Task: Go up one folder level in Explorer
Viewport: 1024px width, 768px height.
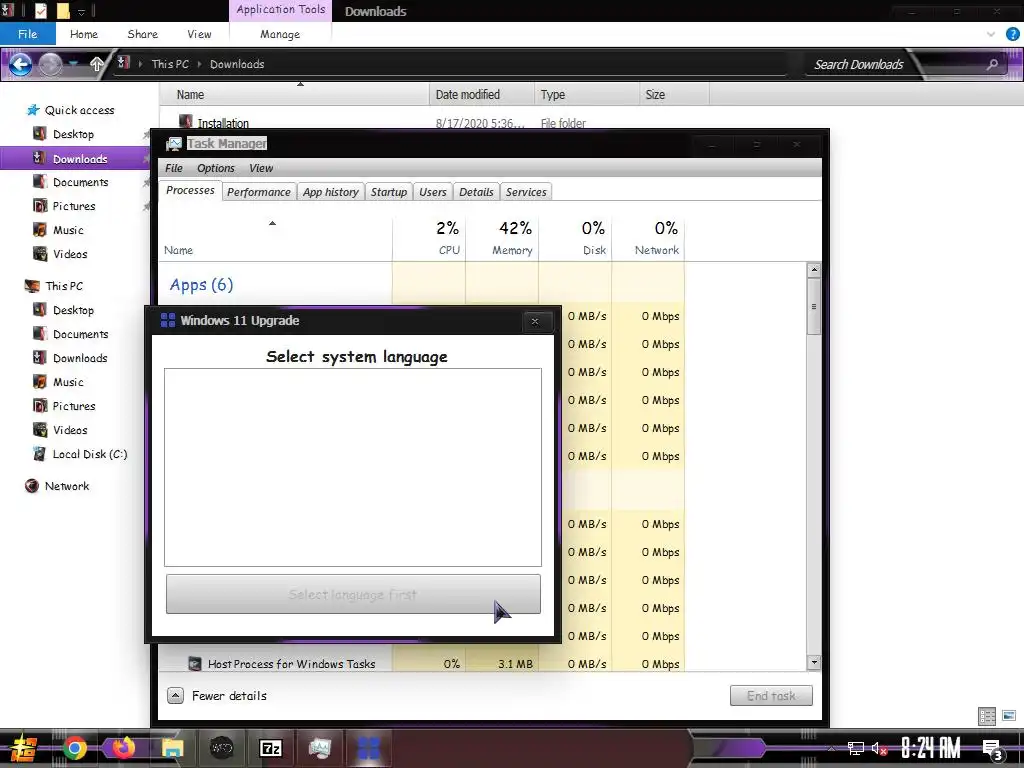Action: coord(97,63)
